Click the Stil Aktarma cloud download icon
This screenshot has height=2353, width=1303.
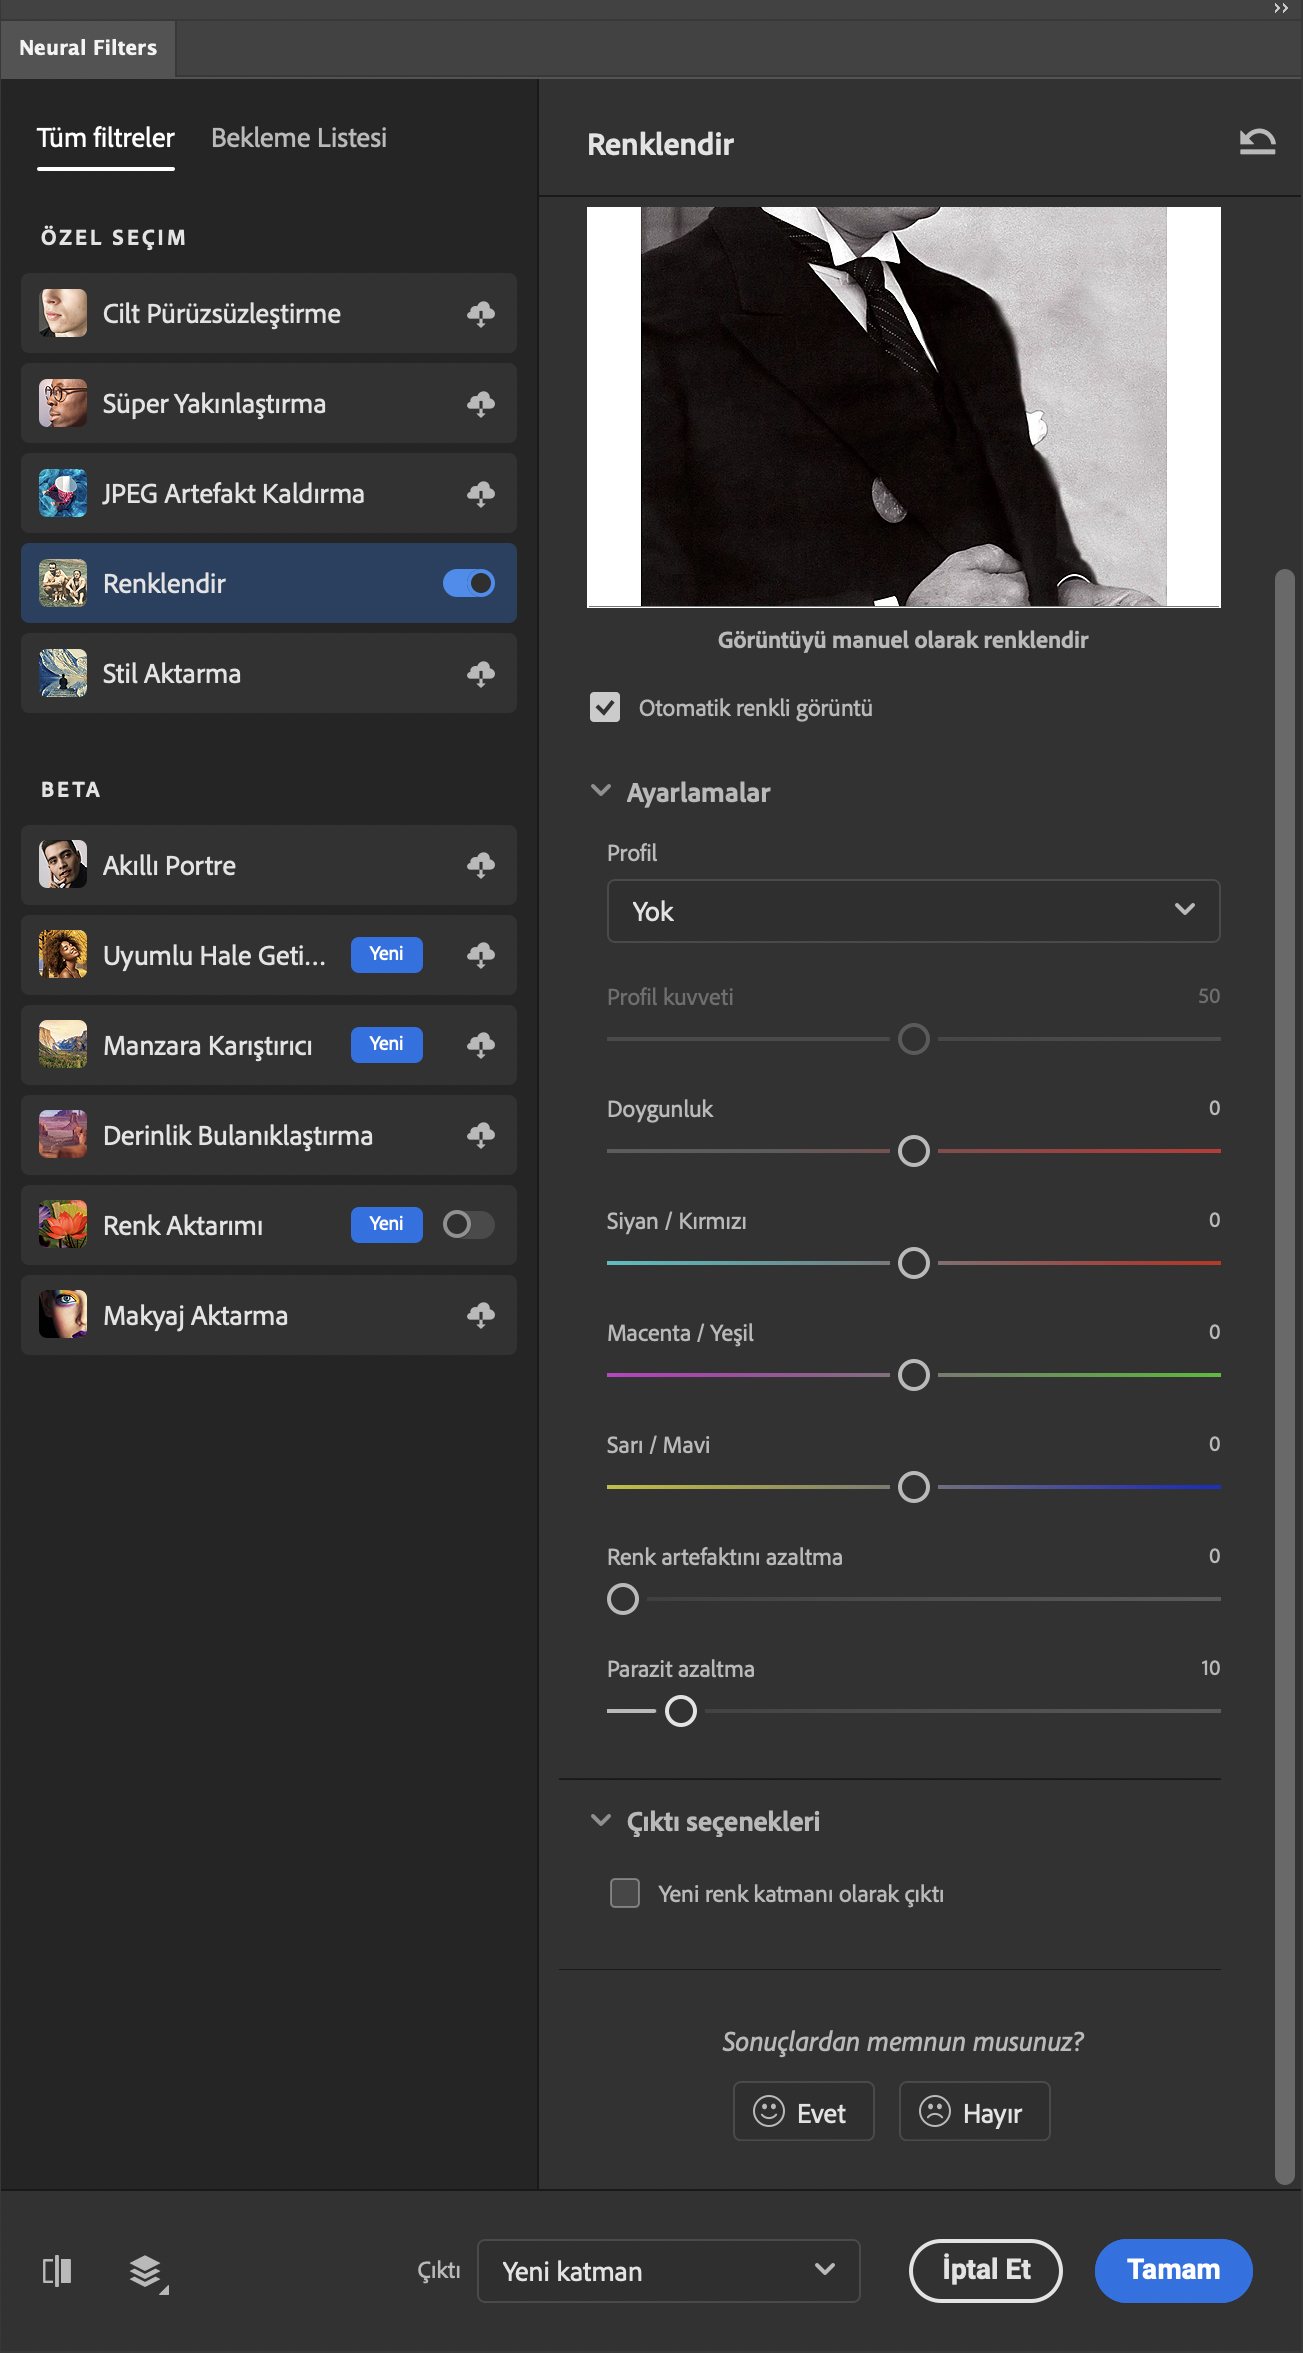(x=481, y=674)
